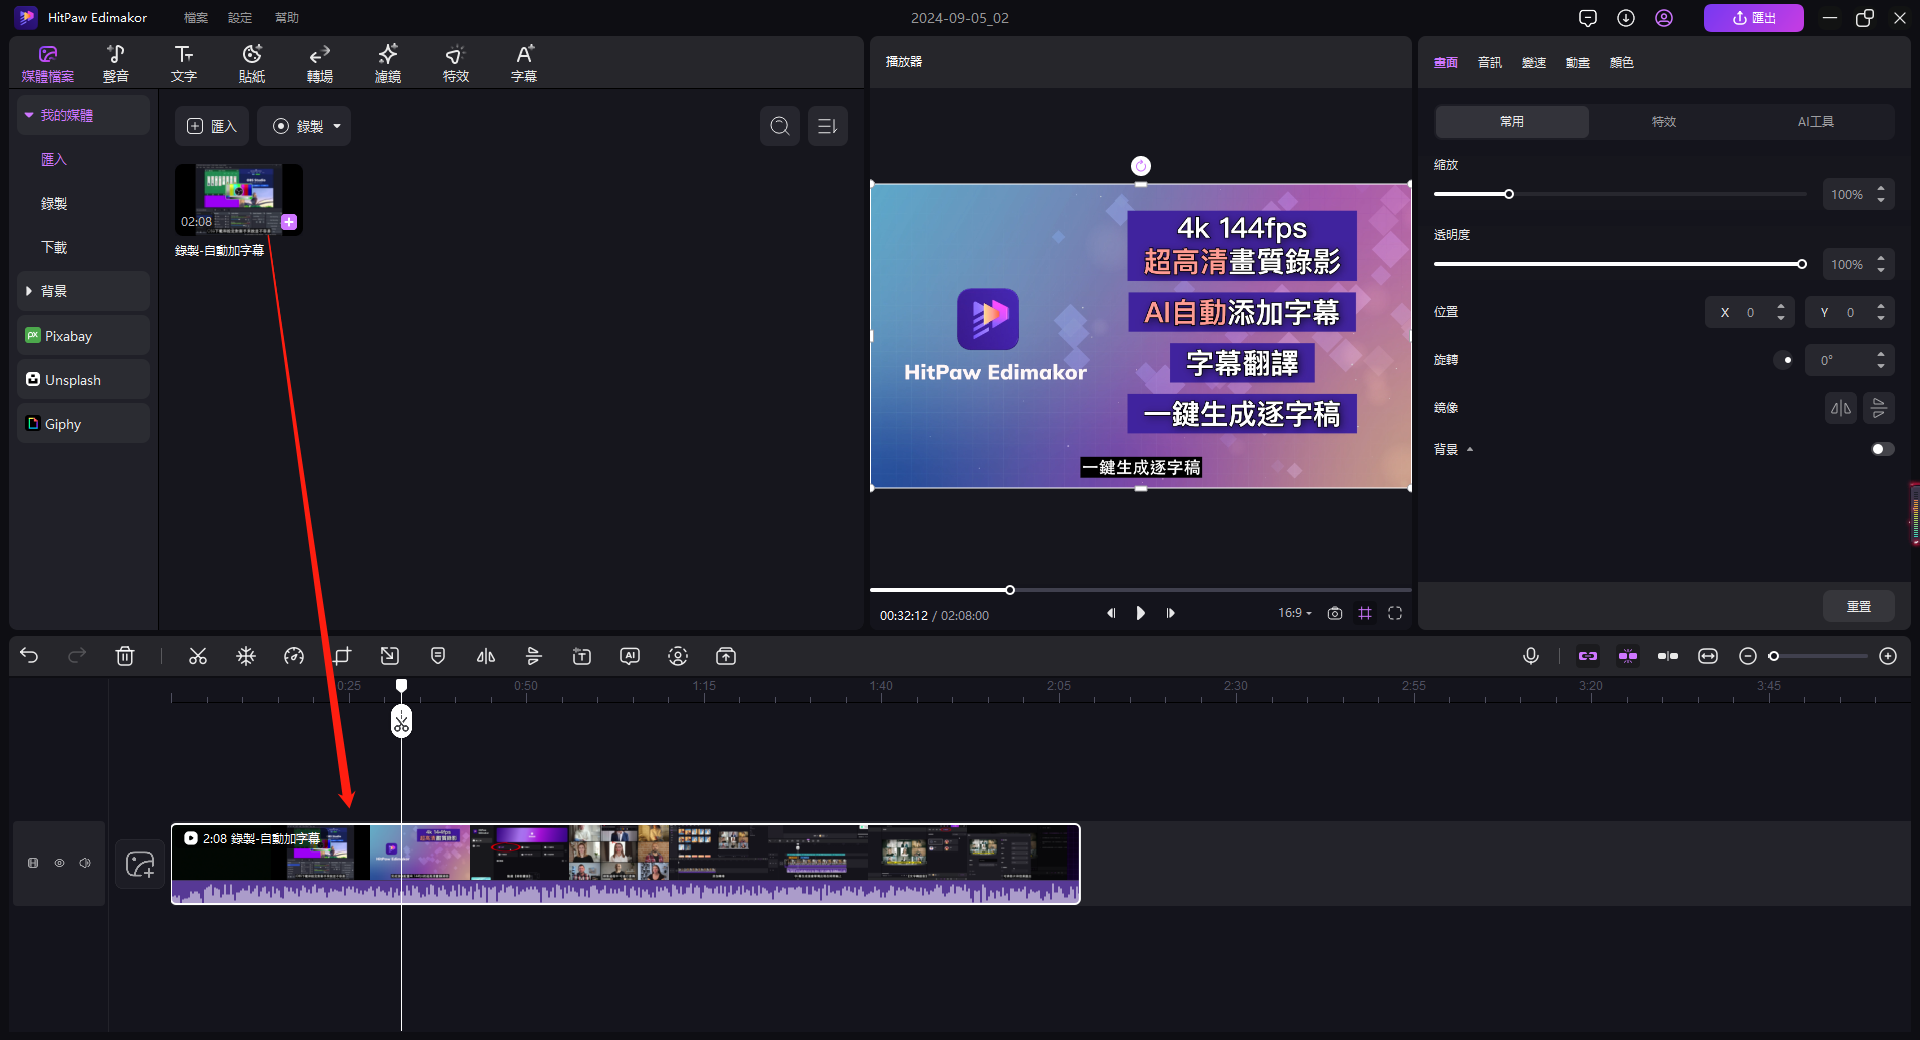Click the export frame icon in timeline toolbar
1920x1040 pixels.
point(726,656)
